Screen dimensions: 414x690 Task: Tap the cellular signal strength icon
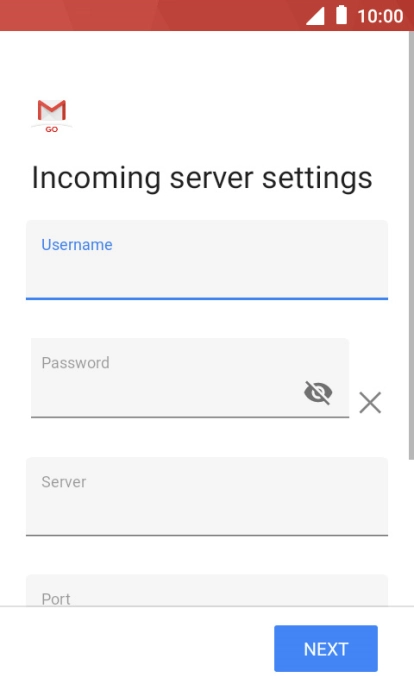[315, 16]
